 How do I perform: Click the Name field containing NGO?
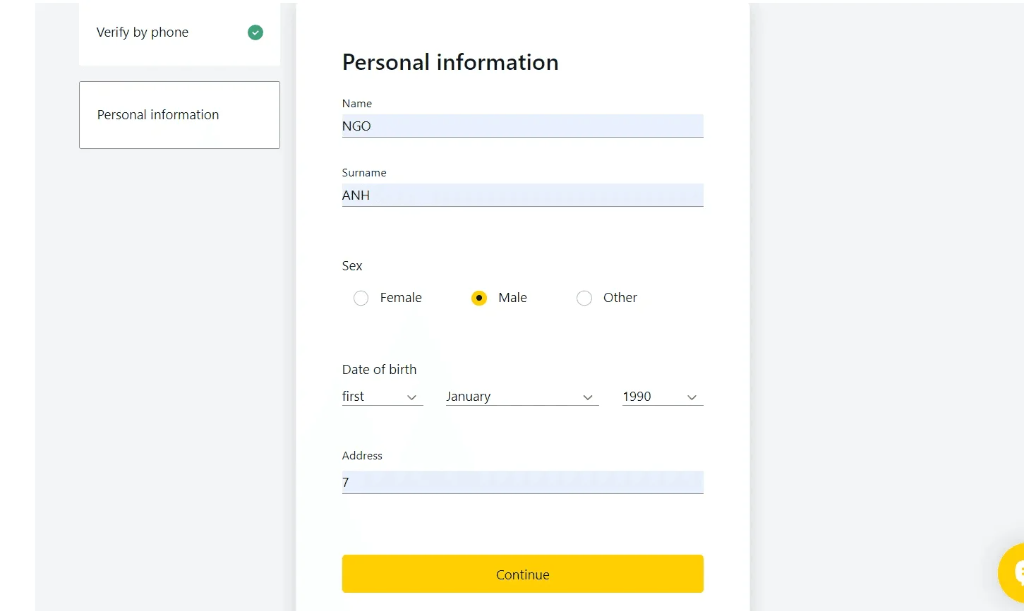coord(522,126)
